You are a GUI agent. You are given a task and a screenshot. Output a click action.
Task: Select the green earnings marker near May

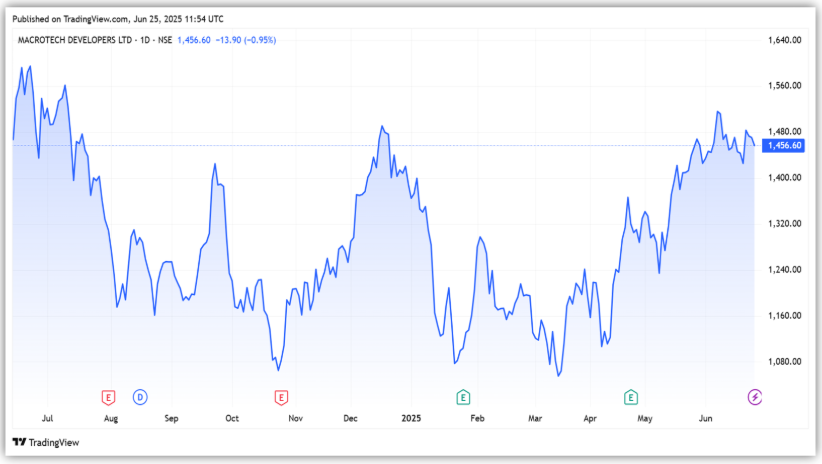pos(631,397)
